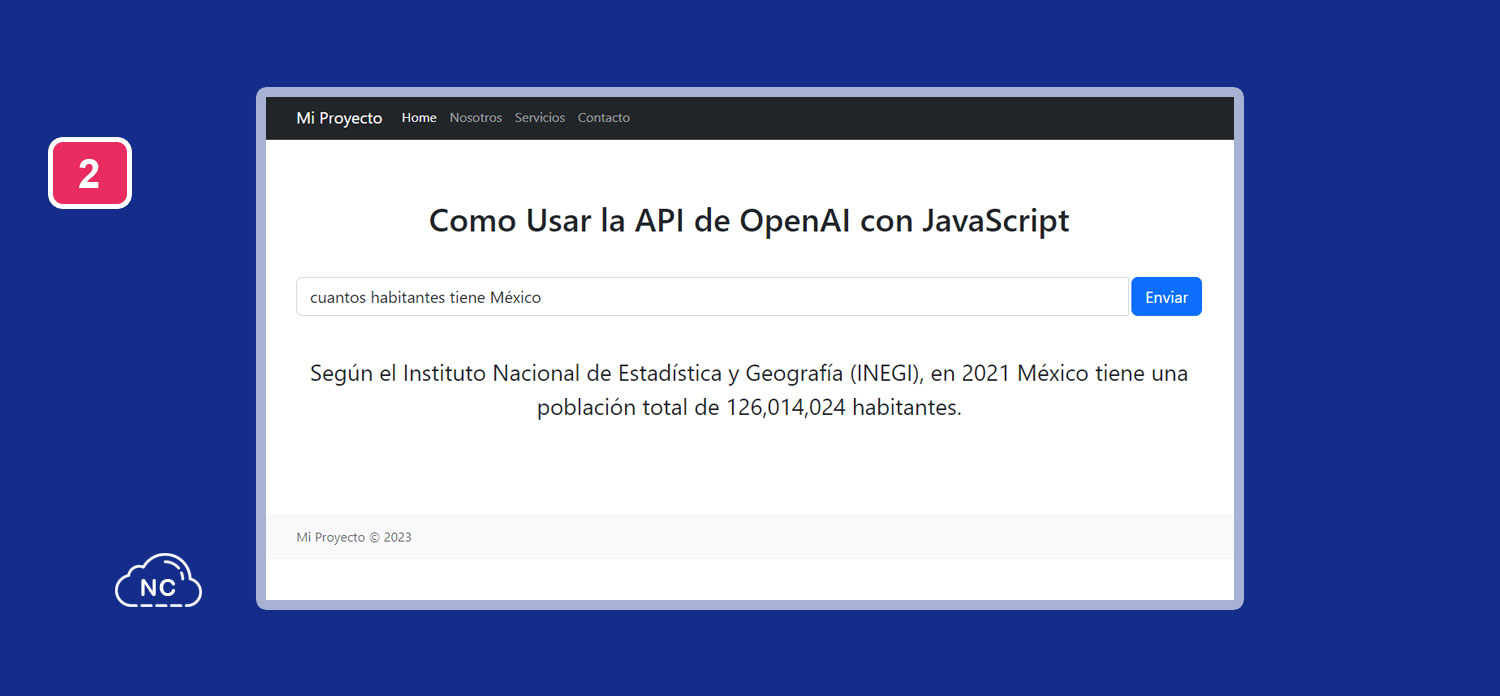Click the page heading about OpenAI API
Screen dimensions: 1500x696
click(x=749, y=220)
